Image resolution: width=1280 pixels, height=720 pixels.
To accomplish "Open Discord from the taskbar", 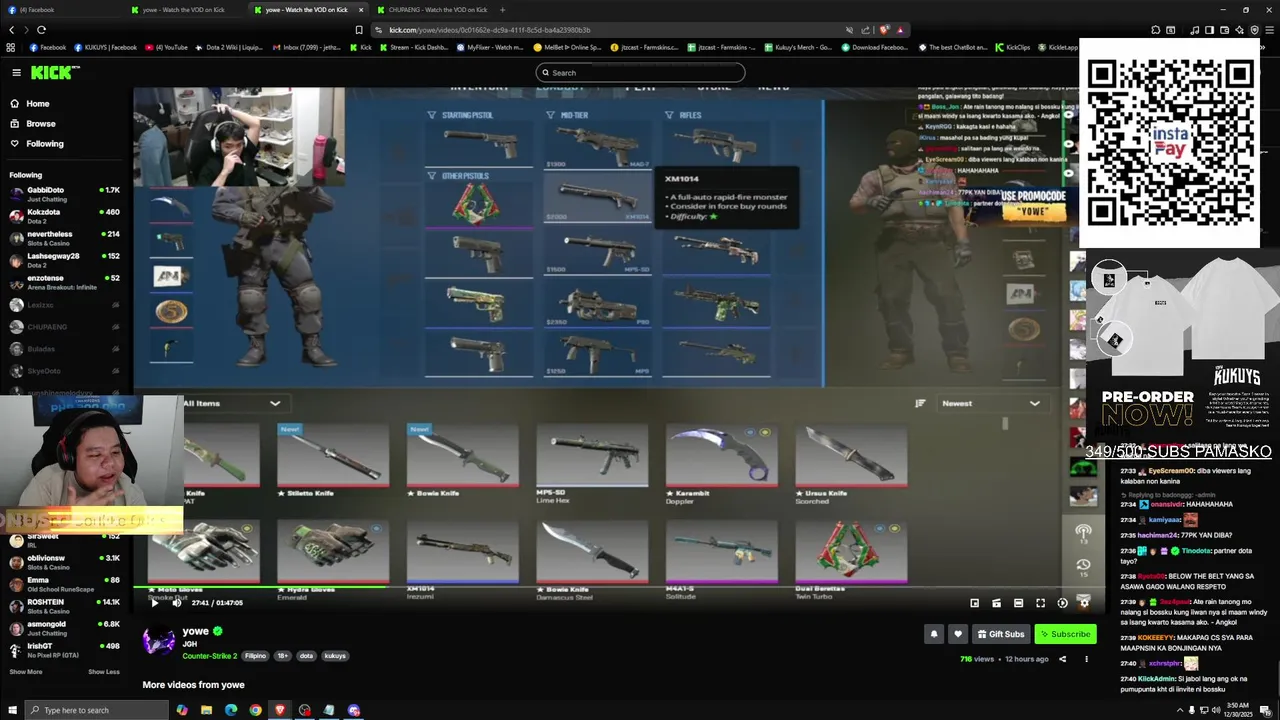I will click(353, 710).
